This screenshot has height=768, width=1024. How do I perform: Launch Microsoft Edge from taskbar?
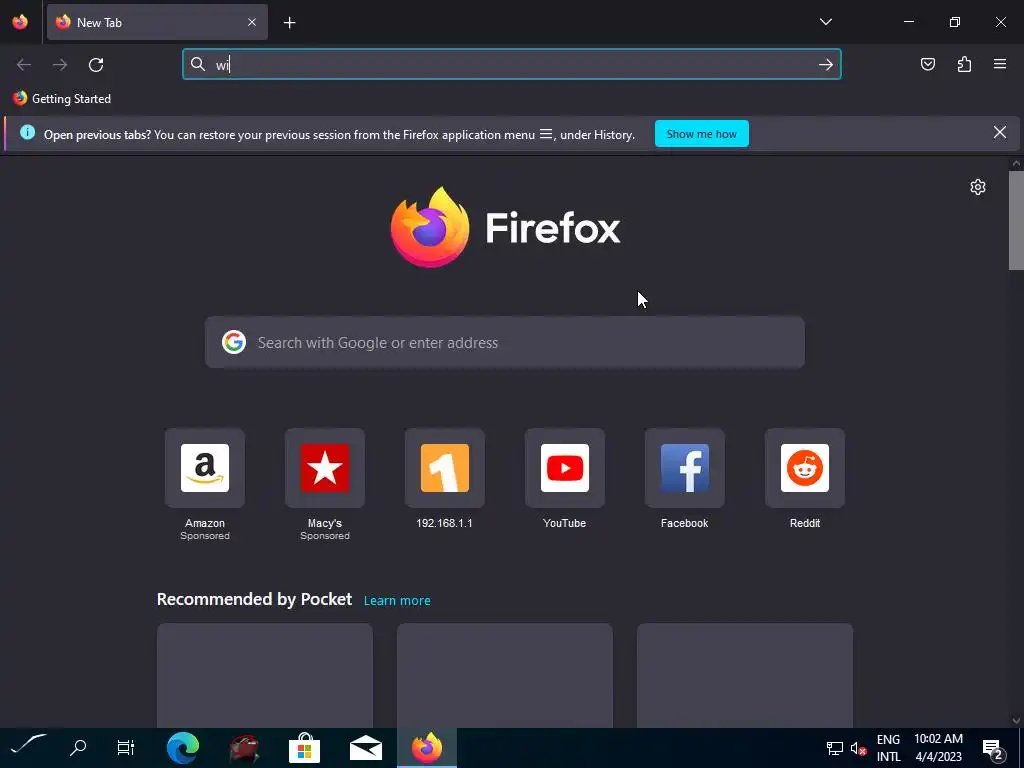pyautogui.click(x=183, y=748)
